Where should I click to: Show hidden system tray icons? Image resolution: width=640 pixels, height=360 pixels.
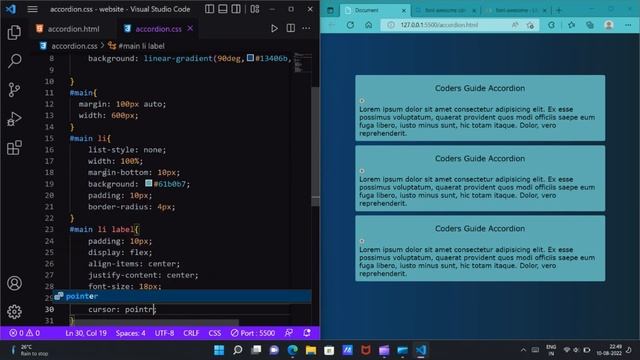[x=523, y=350]
